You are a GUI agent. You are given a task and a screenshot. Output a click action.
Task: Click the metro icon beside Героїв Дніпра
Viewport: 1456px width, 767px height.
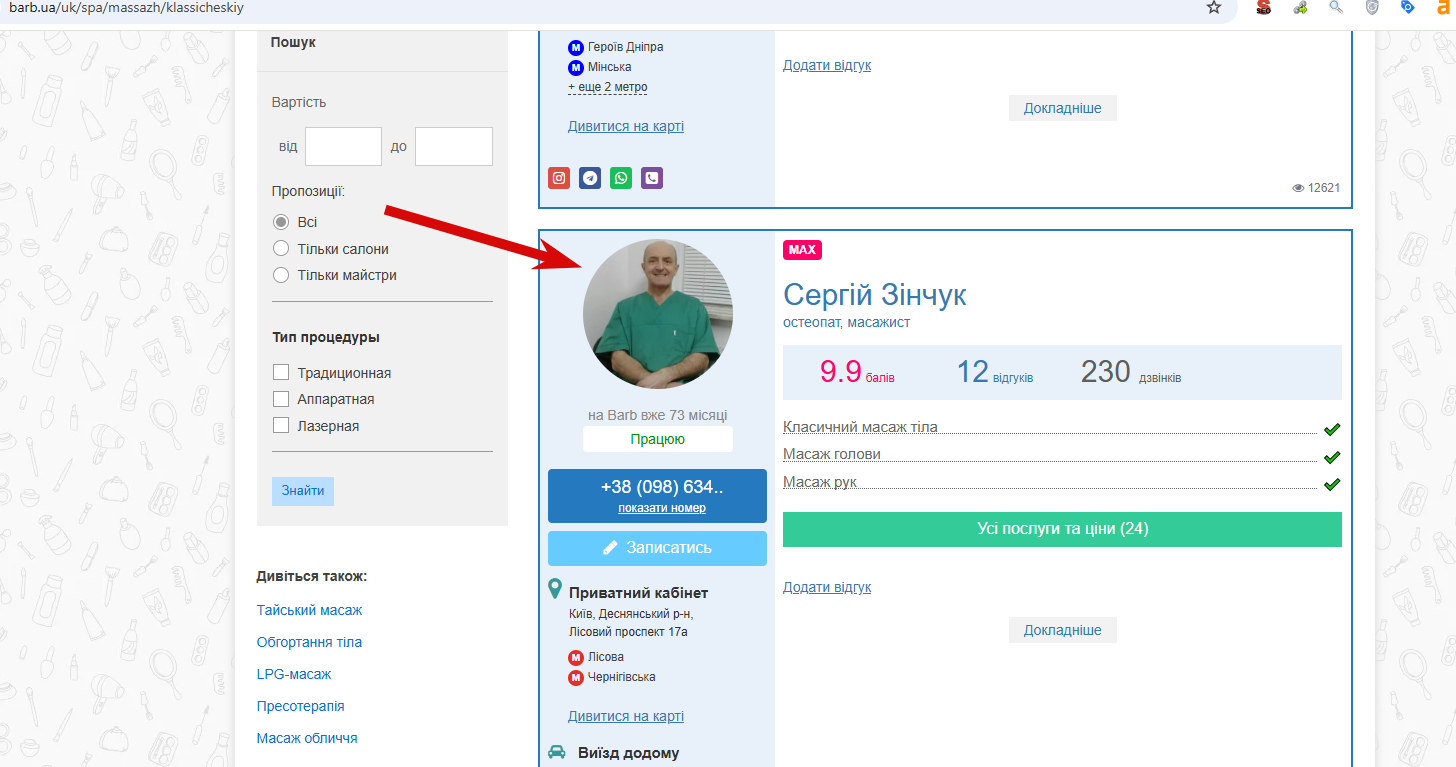(x=576, y=48)
